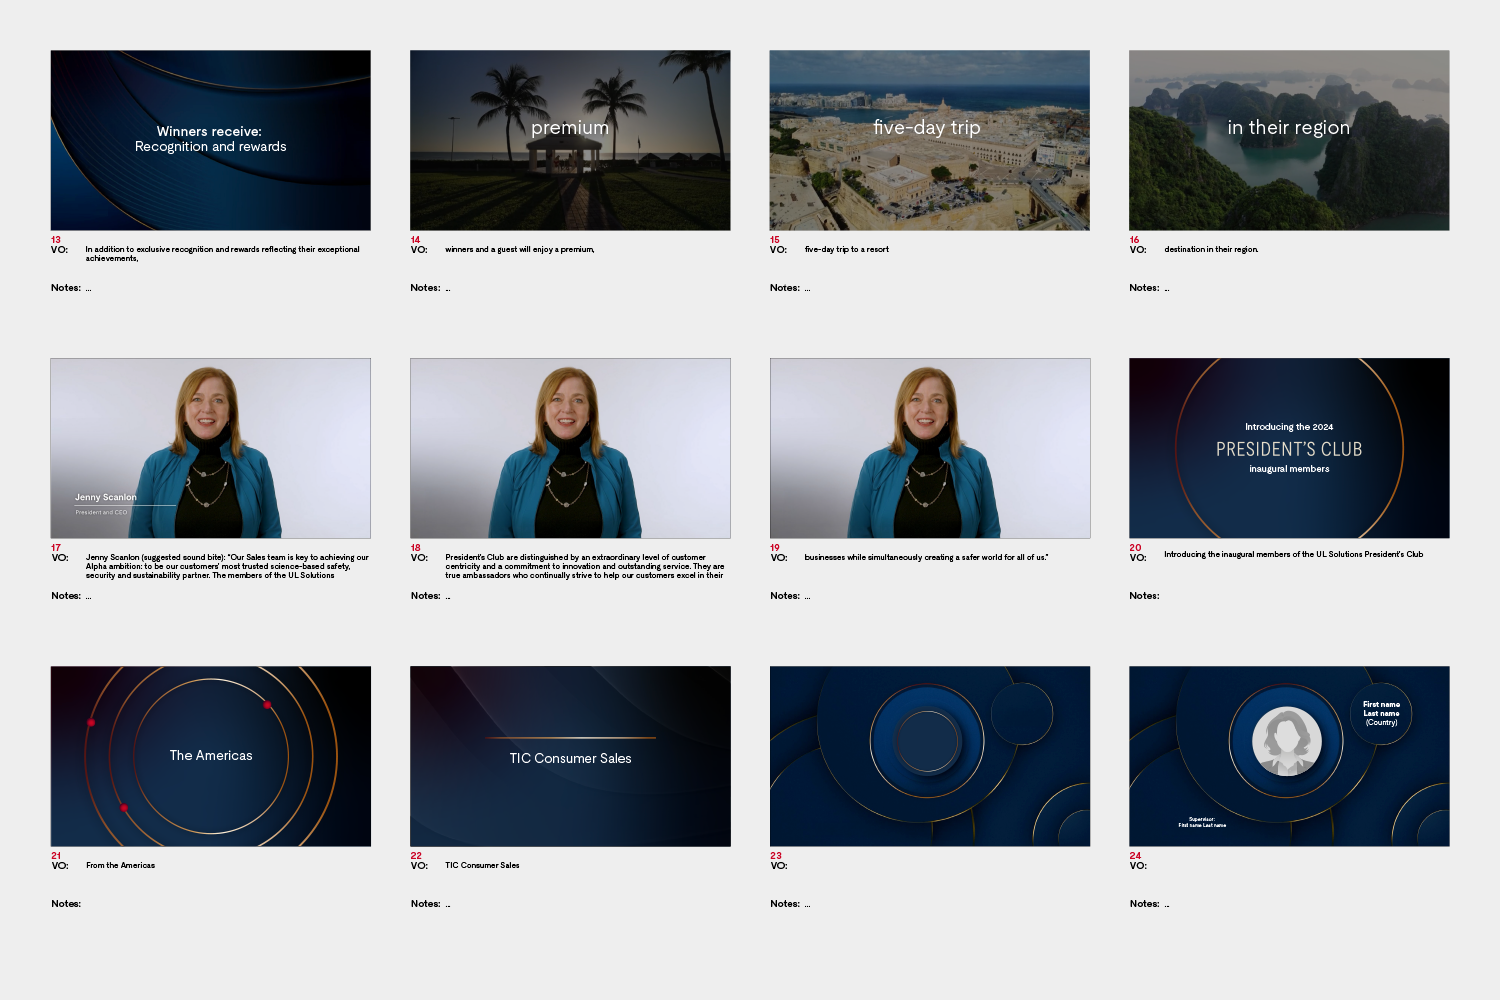Click the 'Notes:' label under frame 24
The height and width of the screenshot is (1000, 1500).
[1144, 904]
